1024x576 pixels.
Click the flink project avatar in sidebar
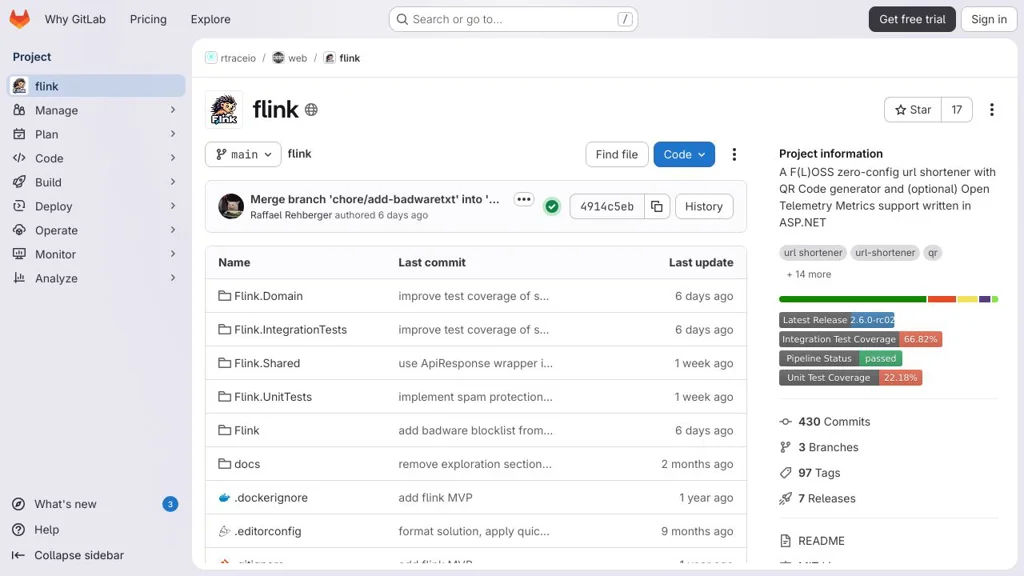tap(20, 86)
